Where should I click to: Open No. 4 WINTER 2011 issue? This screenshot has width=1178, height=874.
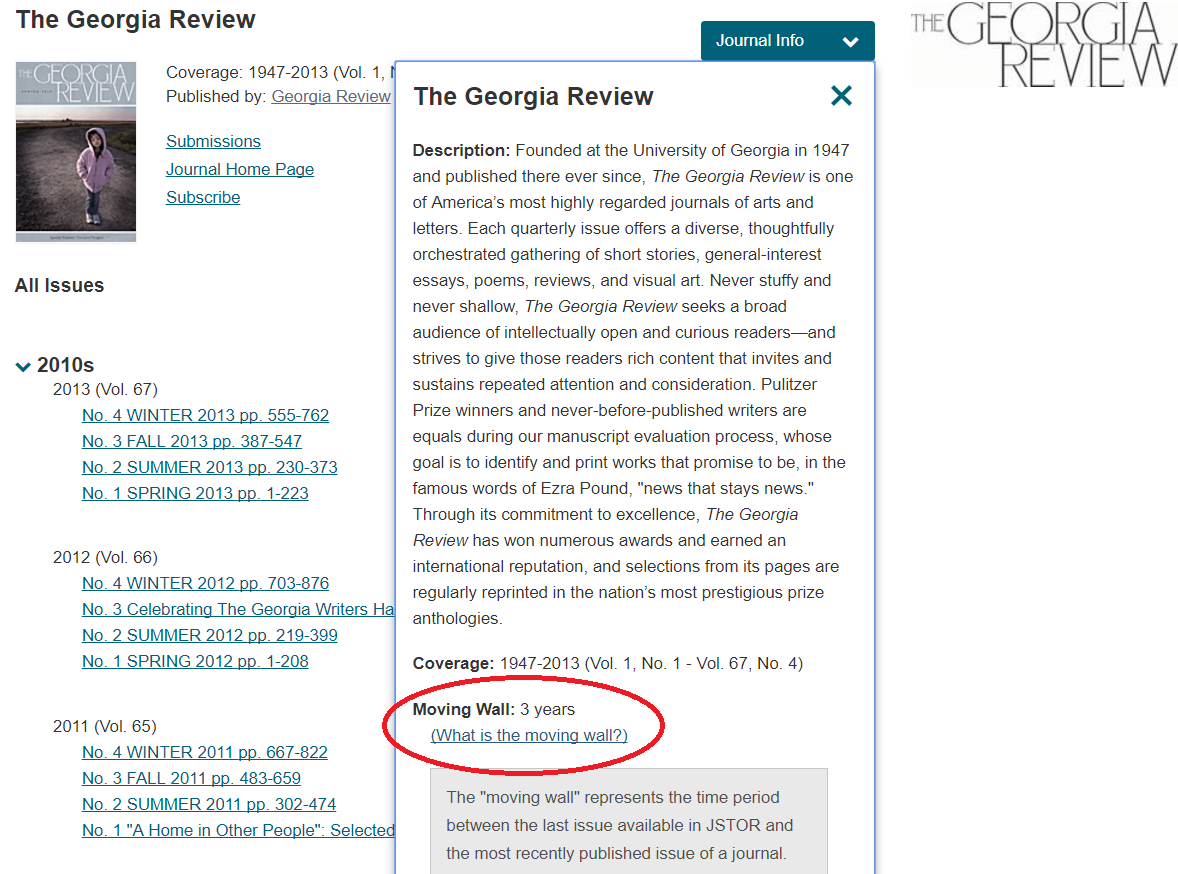(204, 752)
